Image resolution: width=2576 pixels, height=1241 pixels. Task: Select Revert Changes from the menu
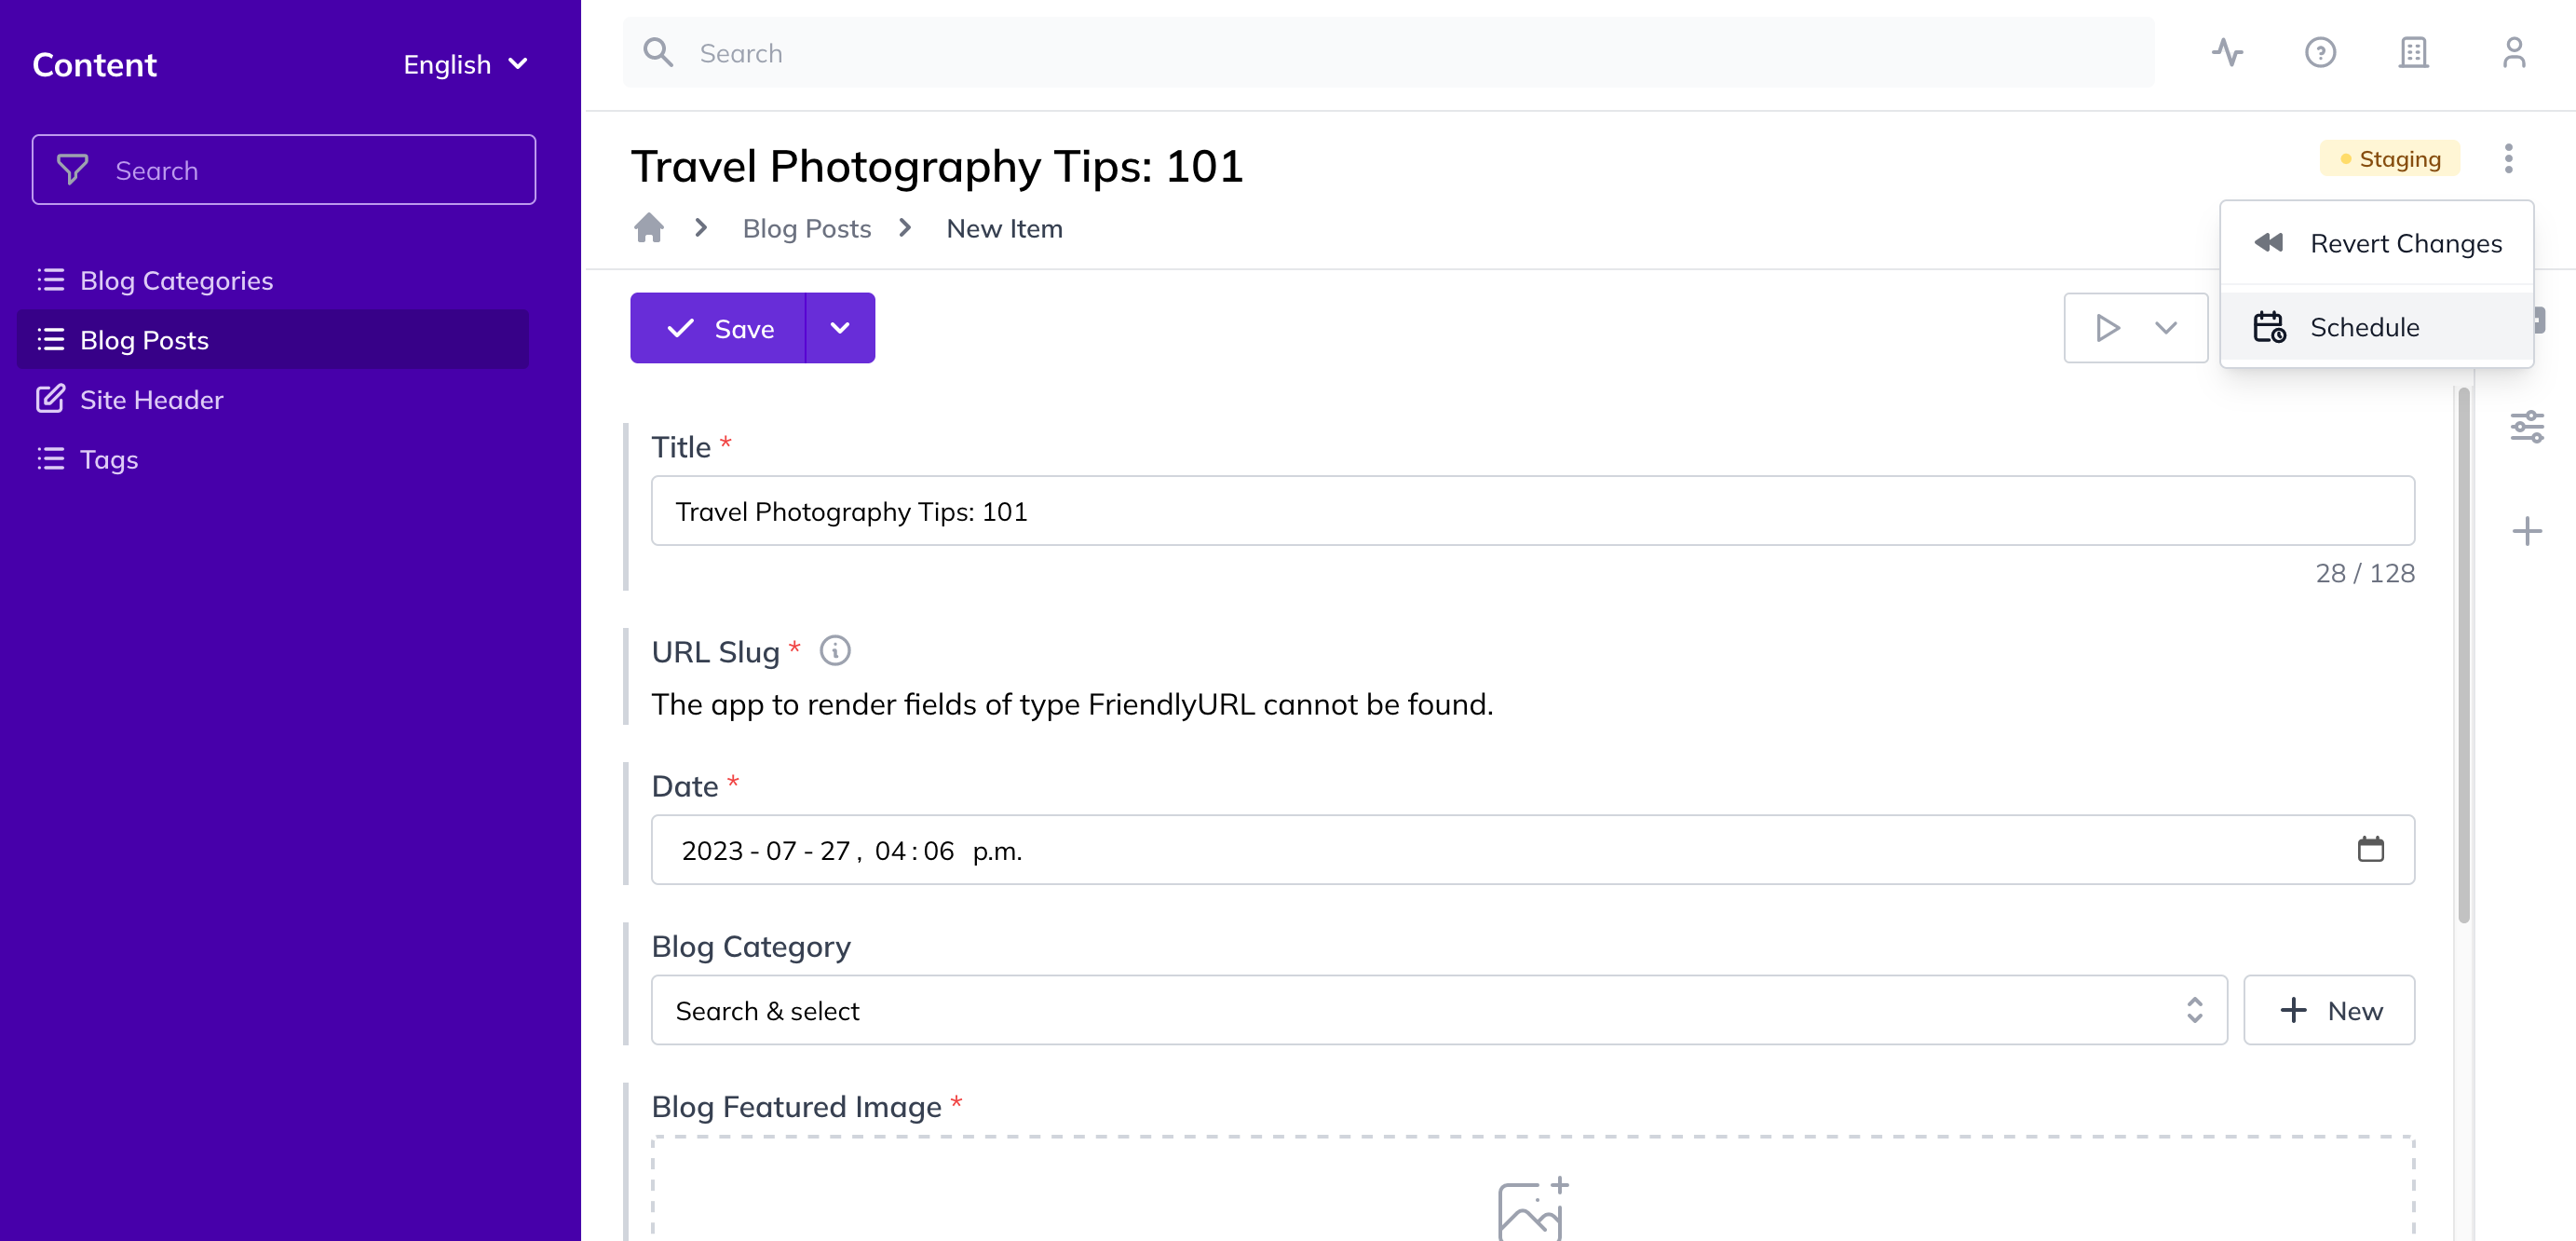click(2376, 243)
